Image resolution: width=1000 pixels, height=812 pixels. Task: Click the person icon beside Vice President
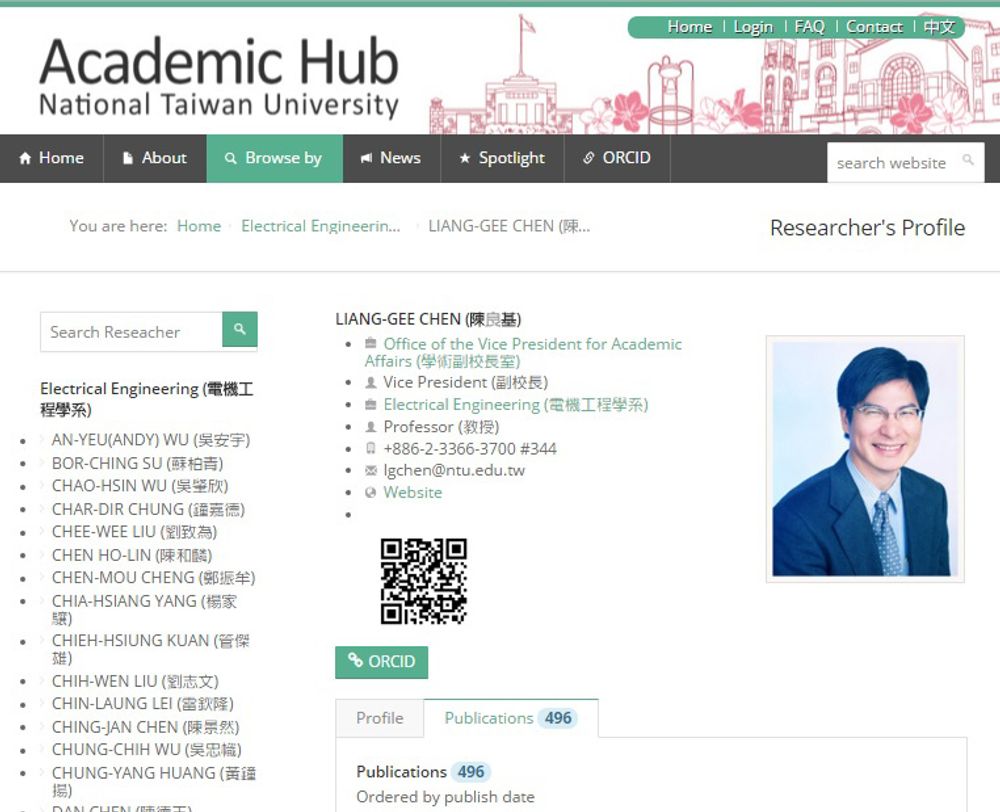pos(371,382)
